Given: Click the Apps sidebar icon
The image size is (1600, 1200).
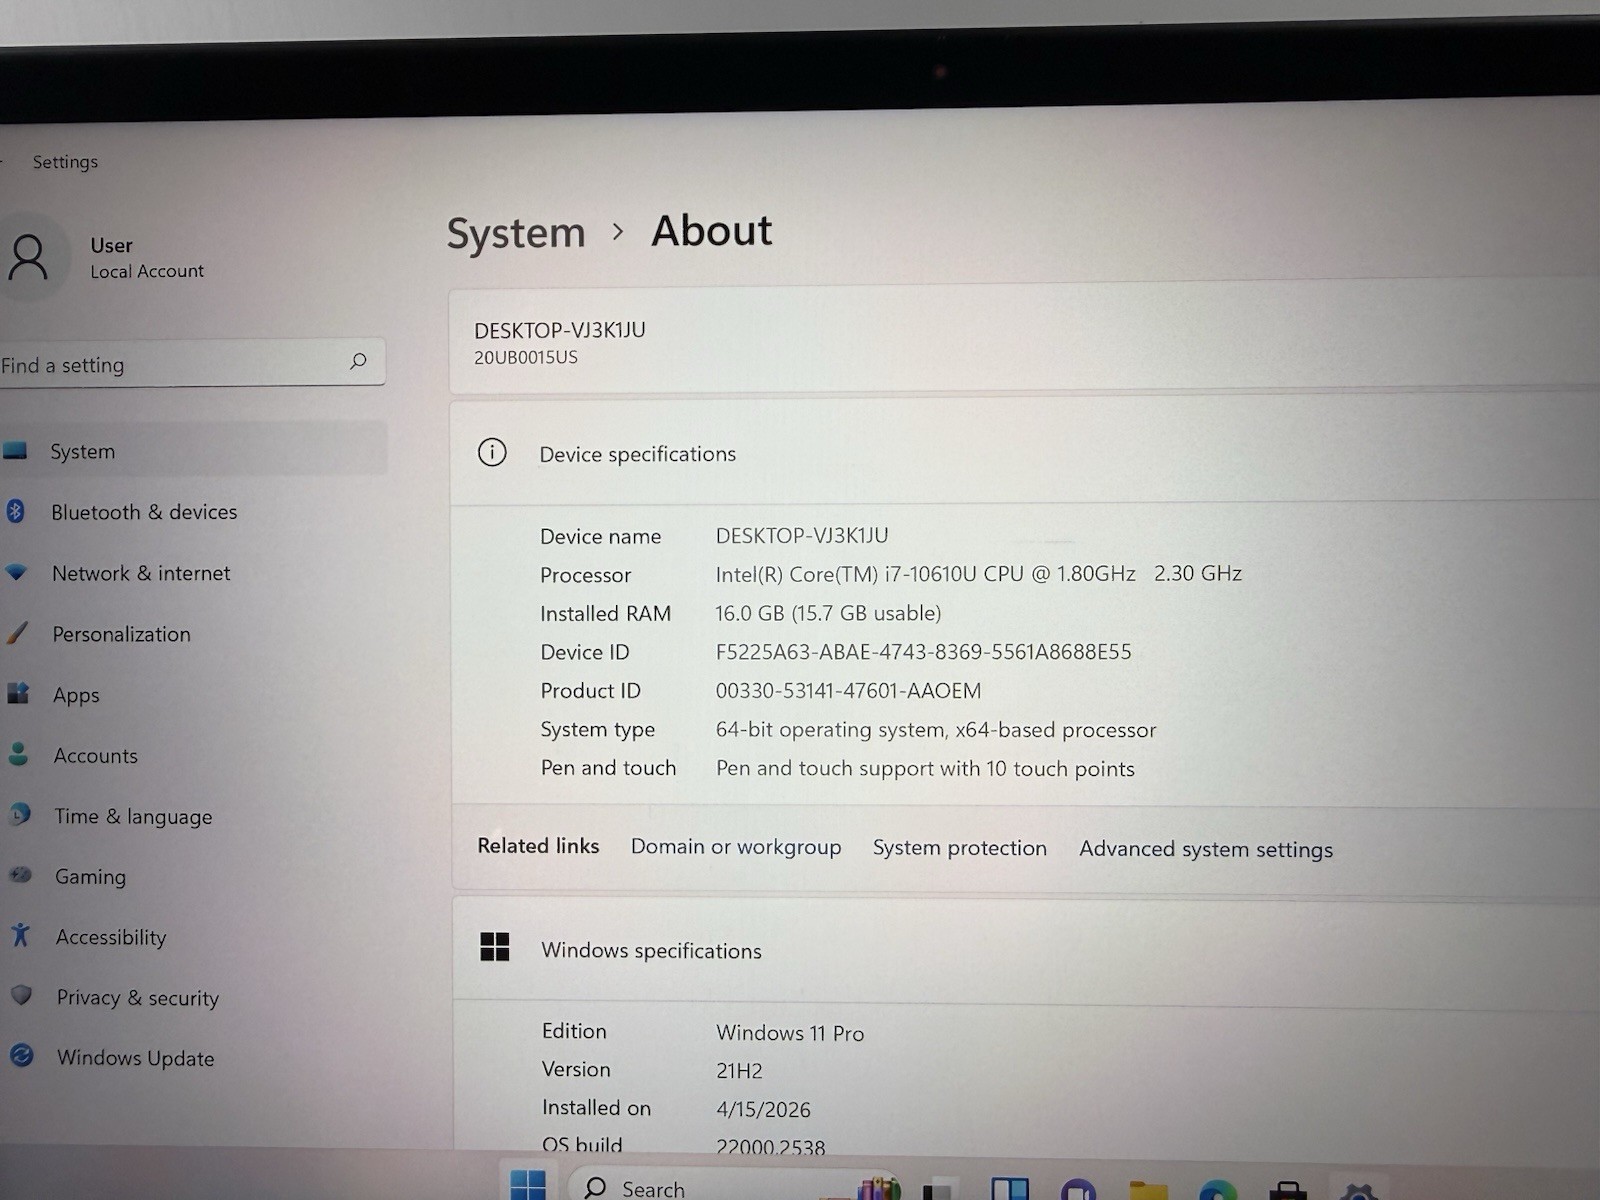Looking at the screenshot, I should [18, 693].
